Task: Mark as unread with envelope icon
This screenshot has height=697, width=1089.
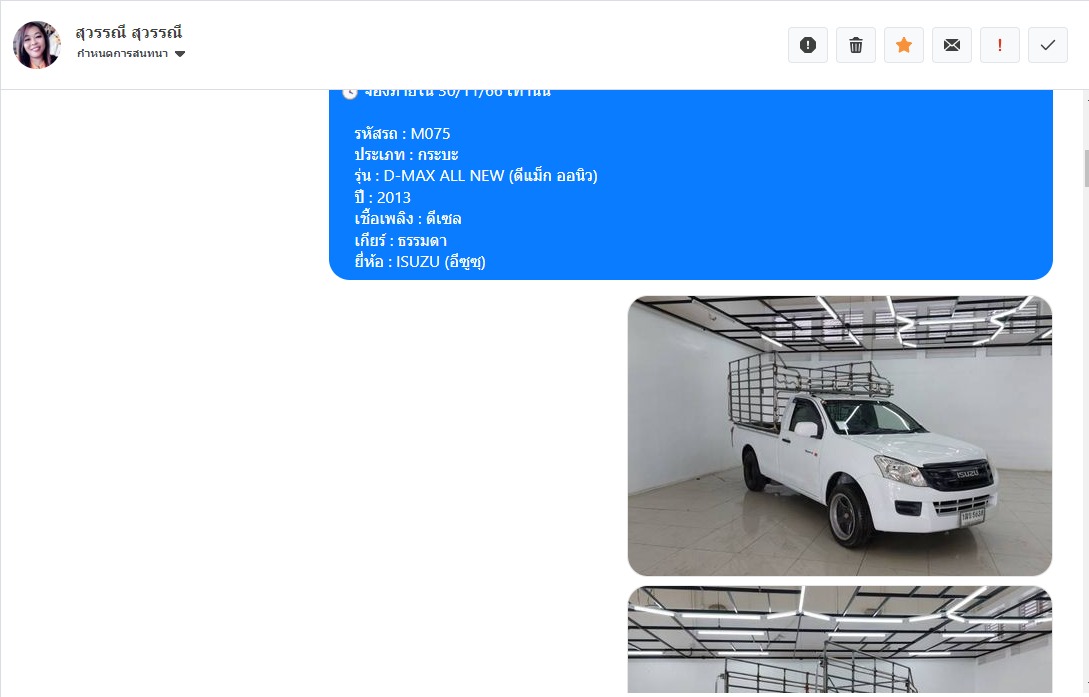Action: (951, 45)
